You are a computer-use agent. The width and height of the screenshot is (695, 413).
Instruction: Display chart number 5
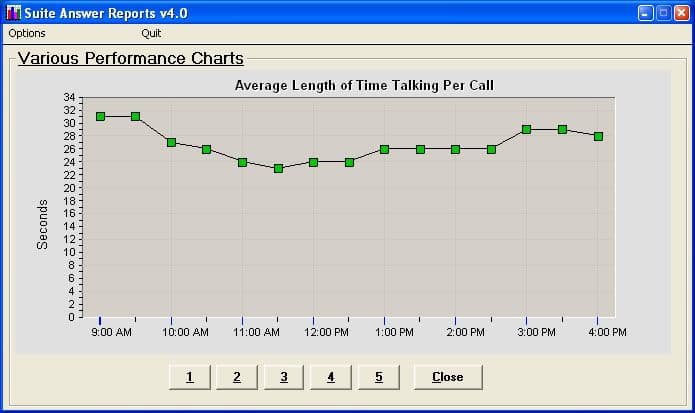(378, 377)
